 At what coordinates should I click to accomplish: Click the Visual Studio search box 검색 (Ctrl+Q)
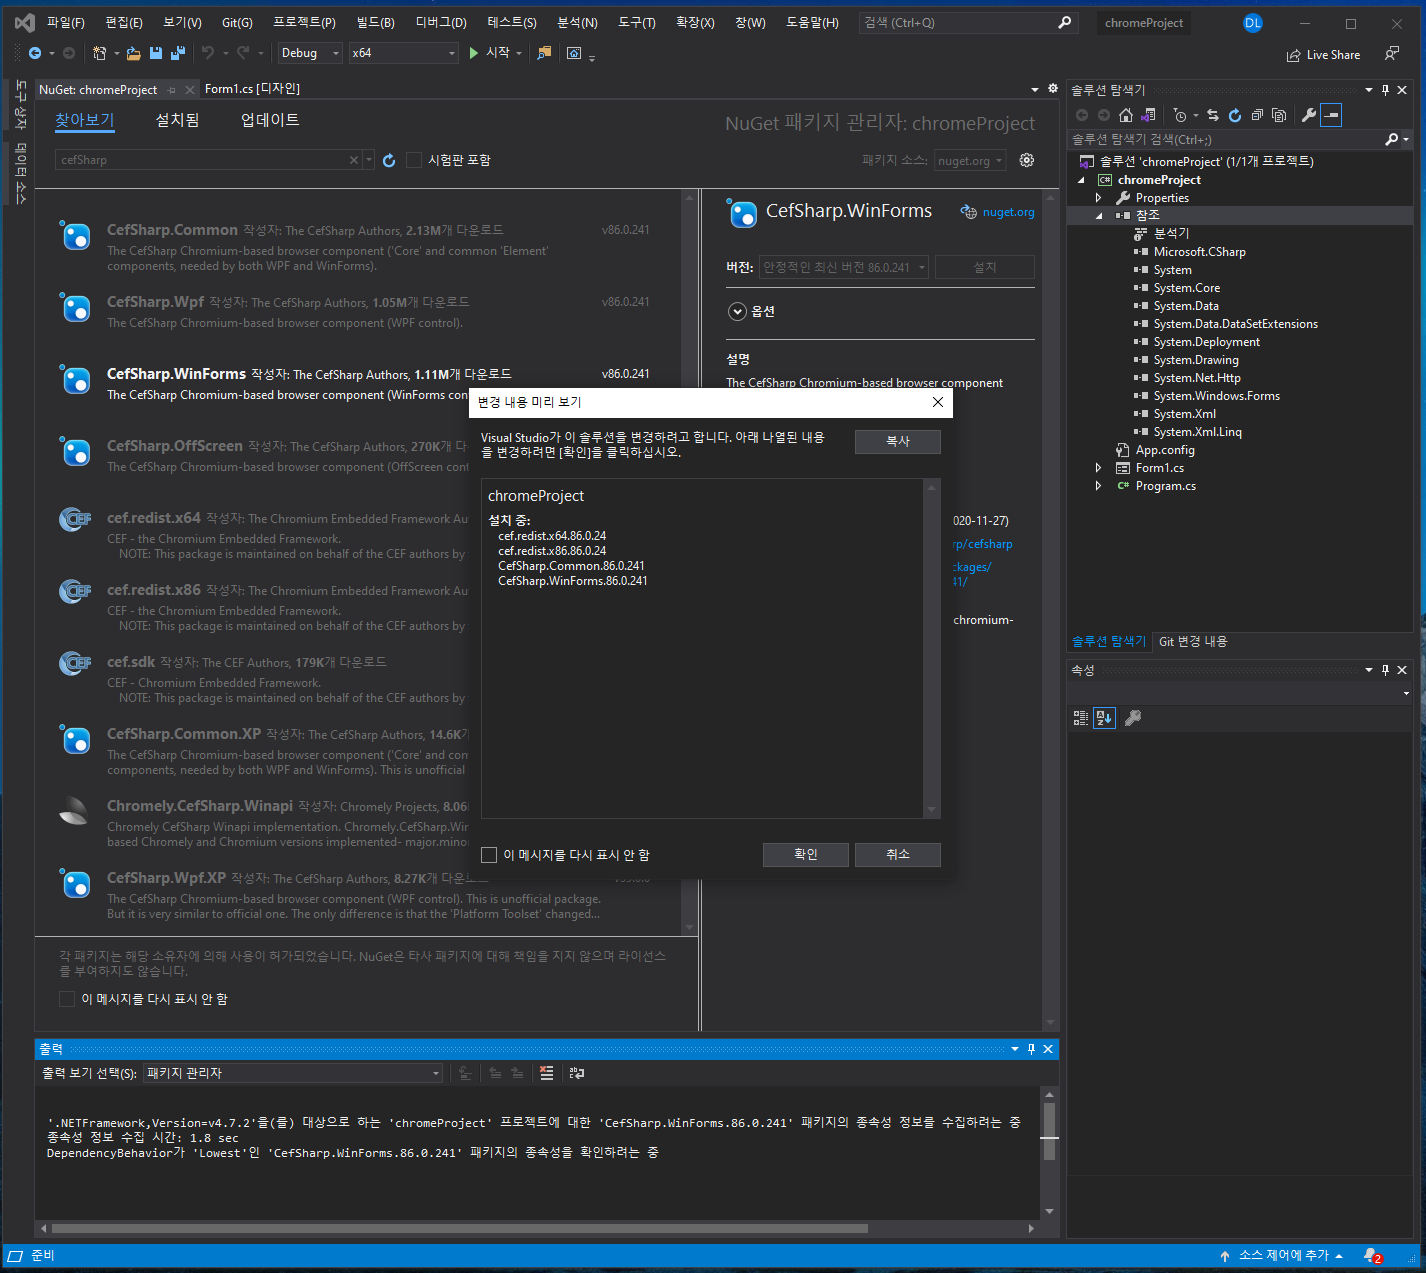click(x=968, y=22)
